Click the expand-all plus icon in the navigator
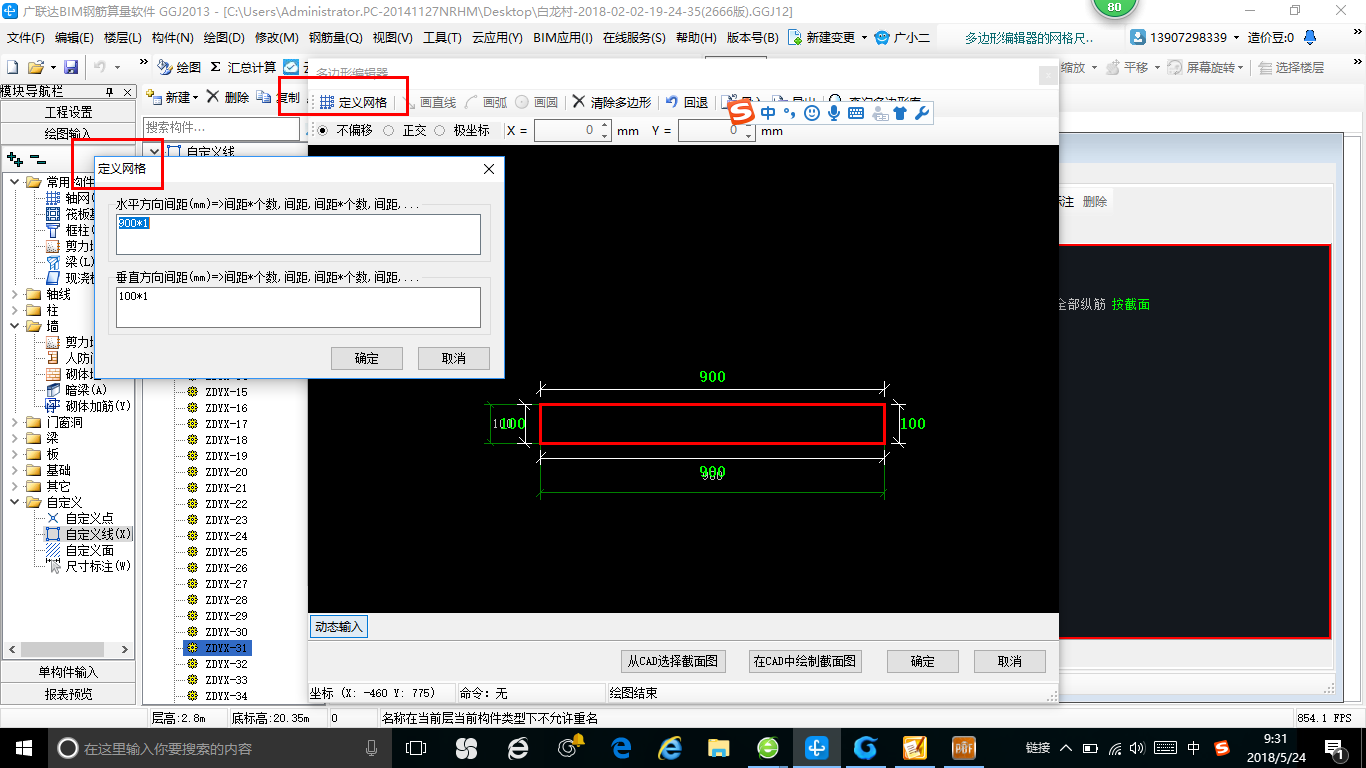1366x768 pixels. pos(14,159)
